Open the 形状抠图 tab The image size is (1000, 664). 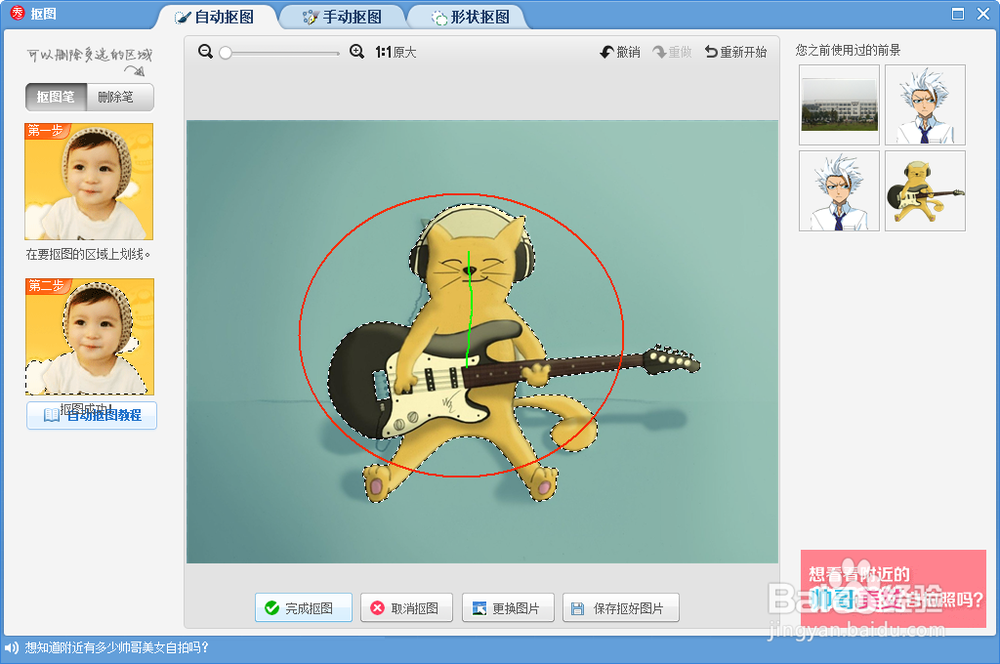[x=471, y=17]
